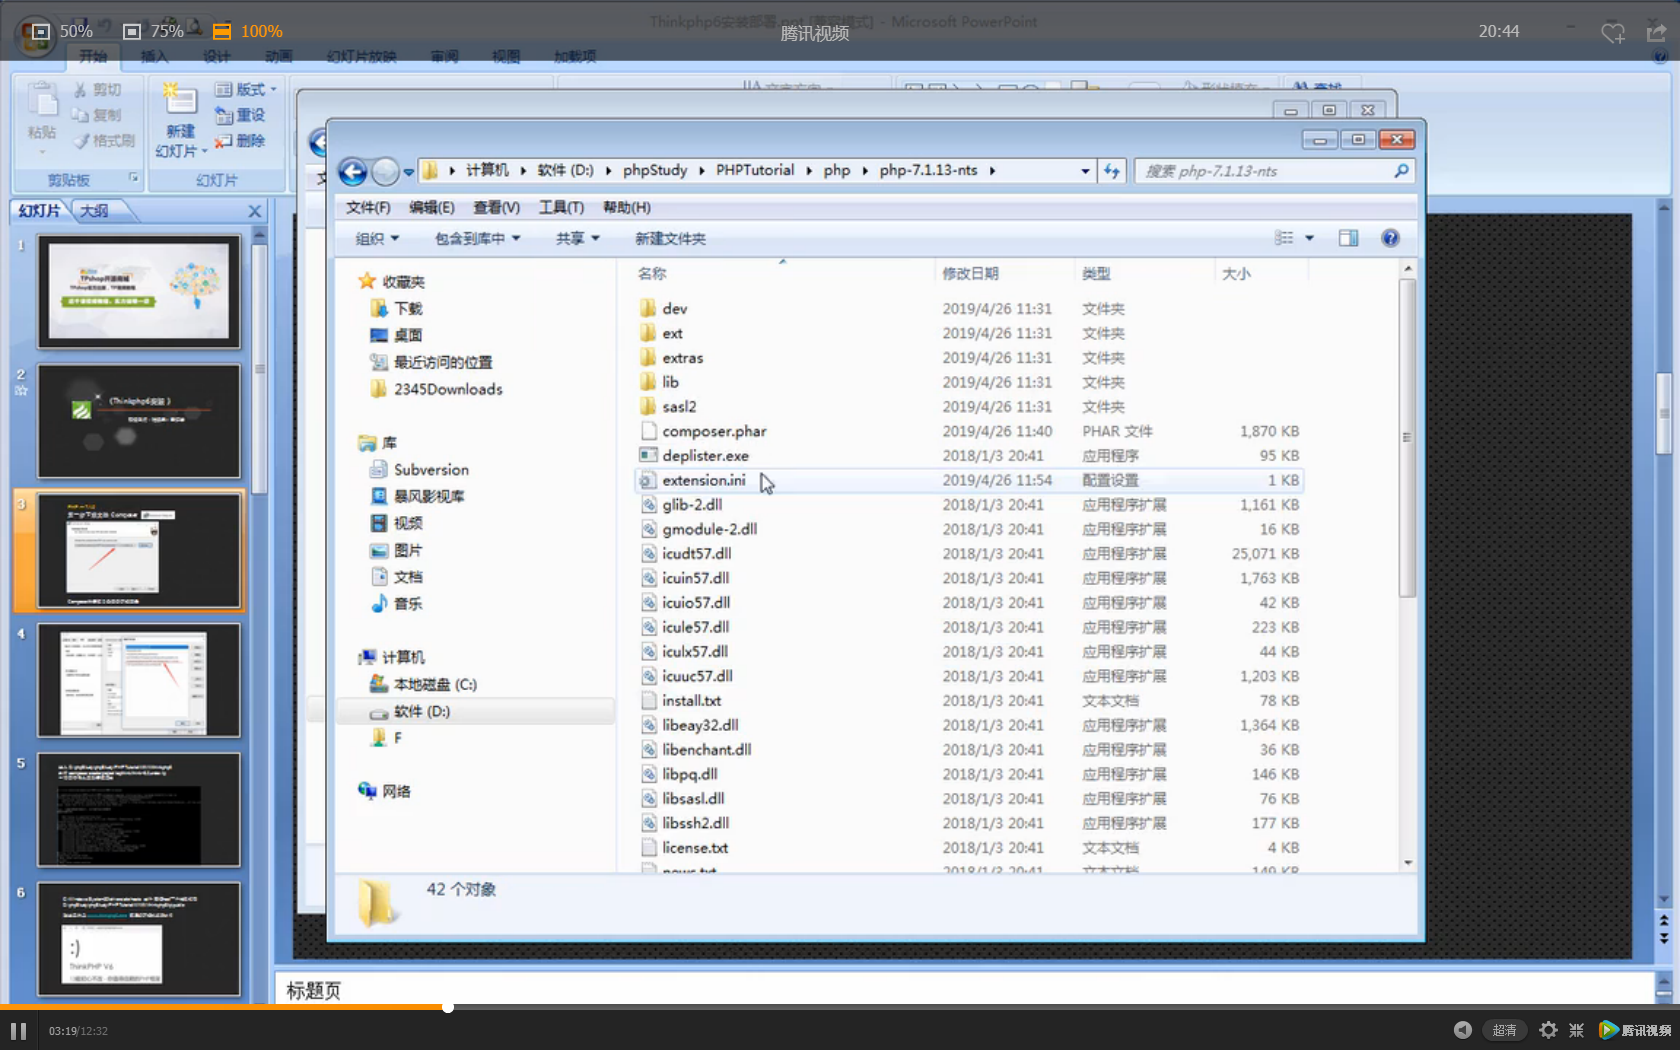
Task: Click the dev folder icon
Action: (x=648, y=308)
